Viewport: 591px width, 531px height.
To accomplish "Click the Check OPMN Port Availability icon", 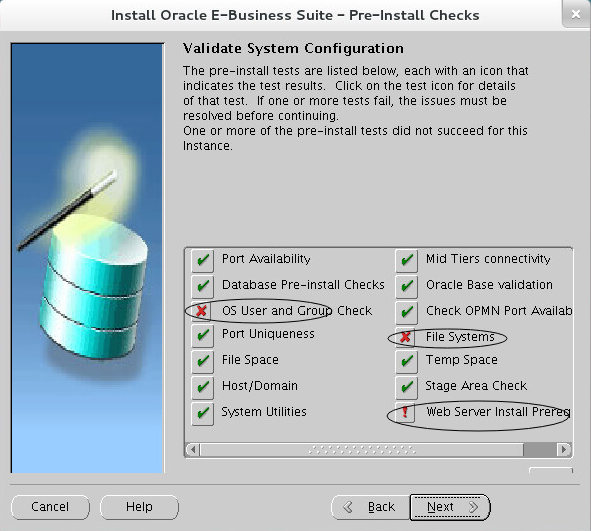I will click(406, 312).
